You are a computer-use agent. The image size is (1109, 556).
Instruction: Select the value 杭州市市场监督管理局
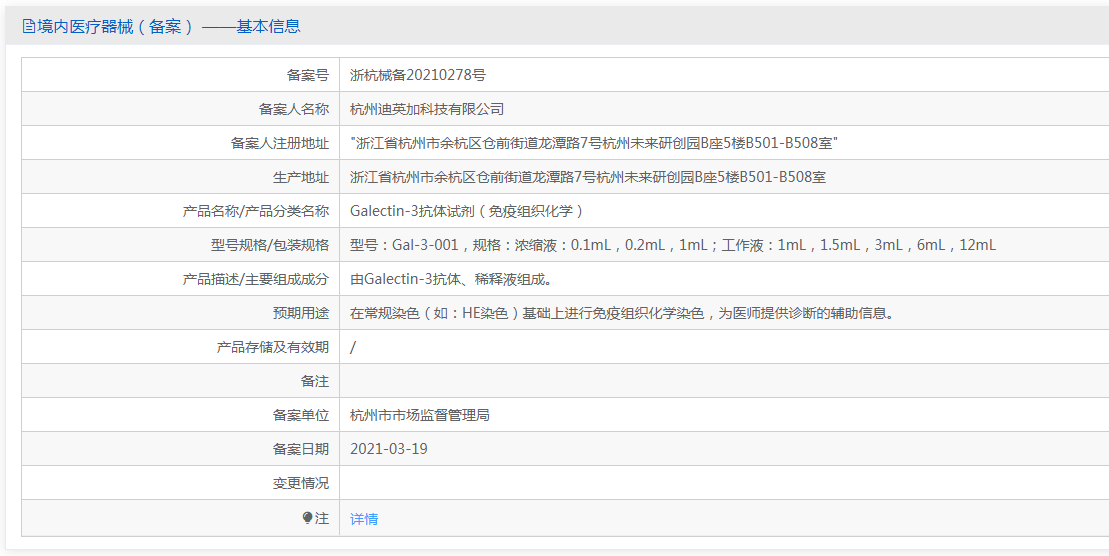[x=419, y=415]
